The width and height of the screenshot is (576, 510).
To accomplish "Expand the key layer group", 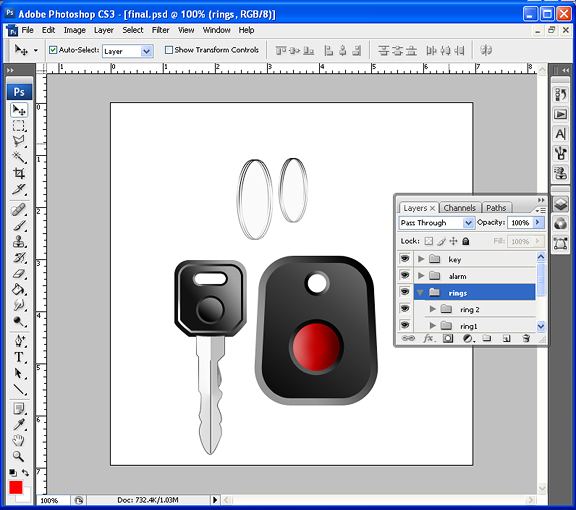I will [x=421, y=259].
